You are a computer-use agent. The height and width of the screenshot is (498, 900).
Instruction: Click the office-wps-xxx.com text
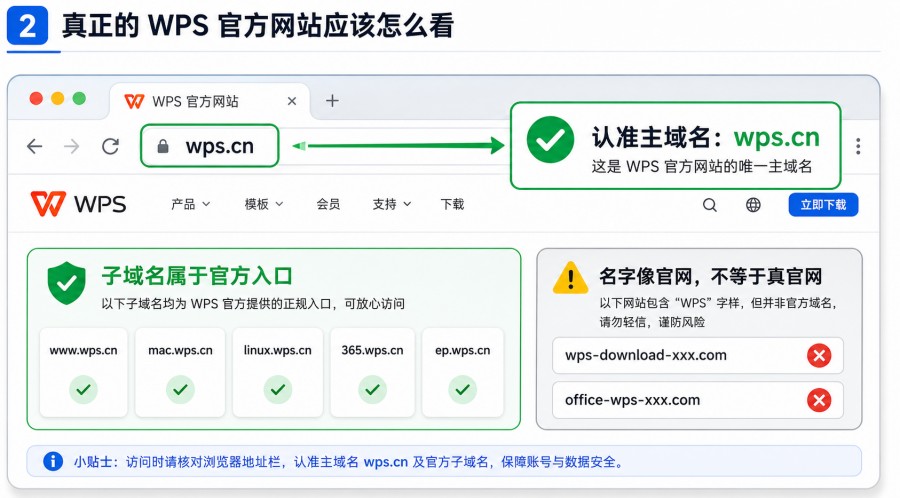(633, 400)
